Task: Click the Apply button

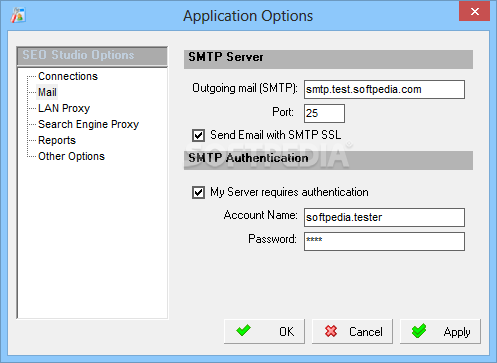Action: point(440,331)
